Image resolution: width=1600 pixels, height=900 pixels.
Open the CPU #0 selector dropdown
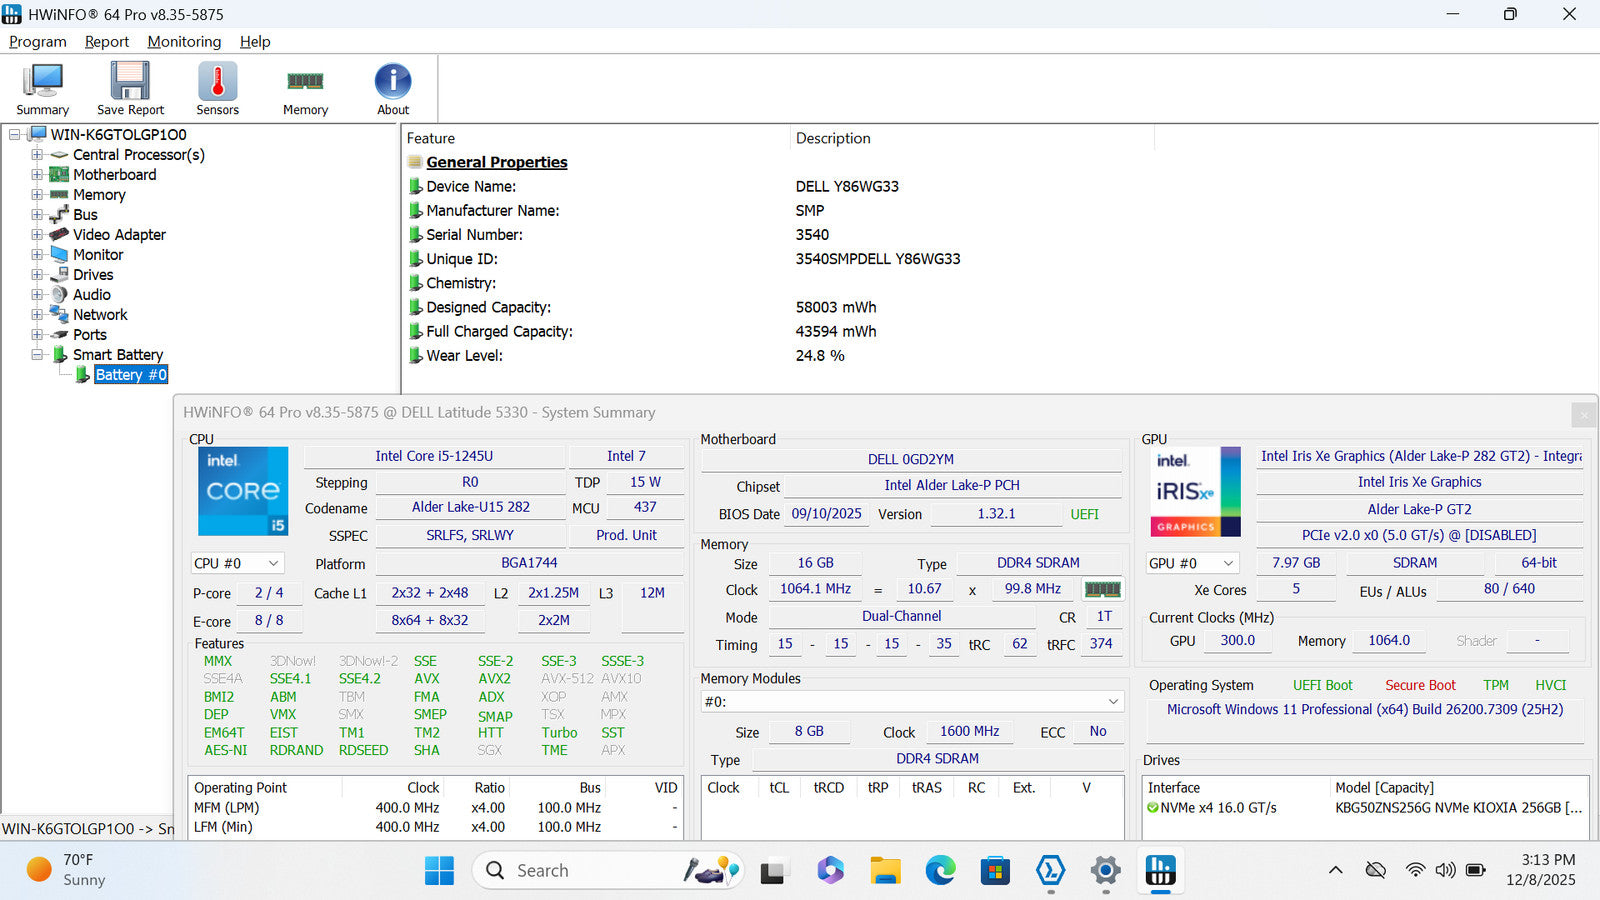[237, 563]
